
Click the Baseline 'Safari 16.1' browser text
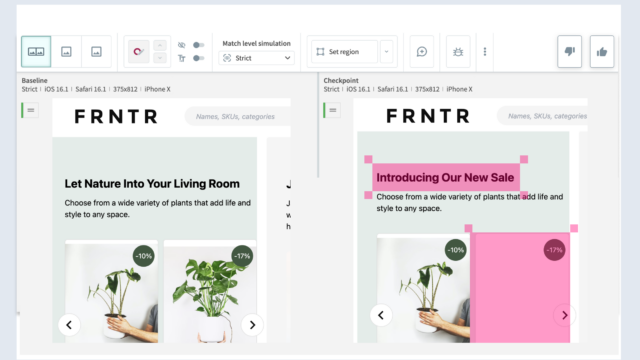tap(91, 89)
